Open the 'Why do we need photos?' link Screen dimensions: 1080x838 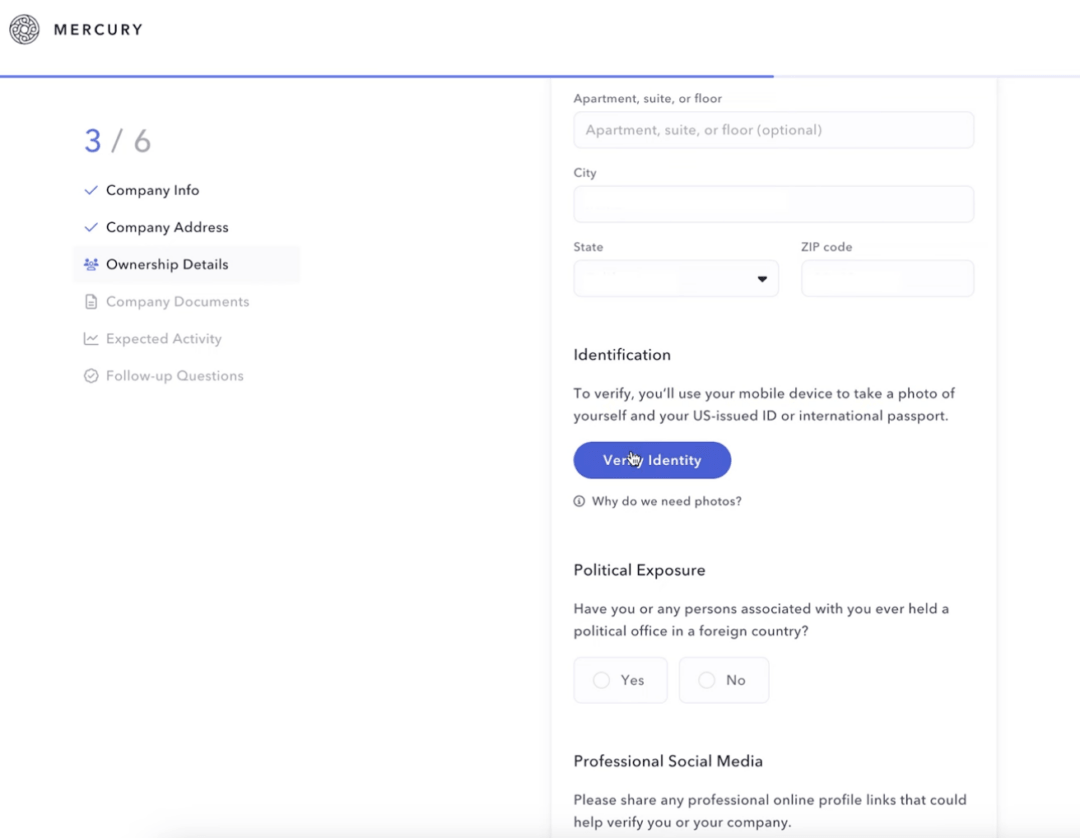(666, 500)
